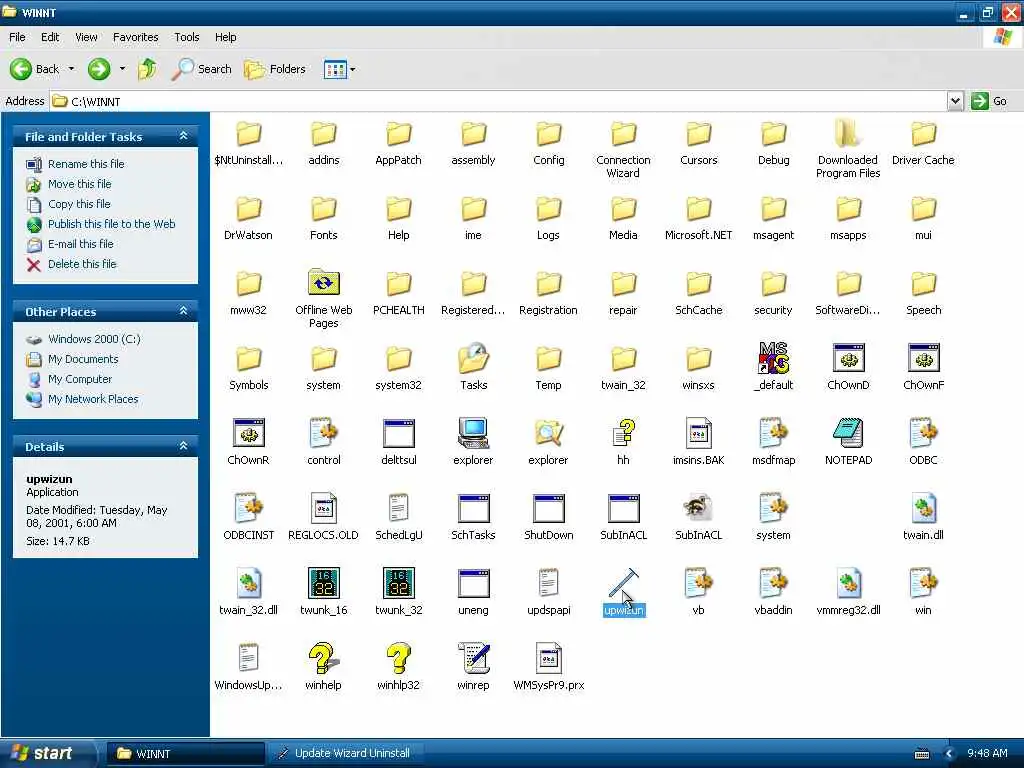Toggle the Folders pane button
1024x768 pixels.
274,69
